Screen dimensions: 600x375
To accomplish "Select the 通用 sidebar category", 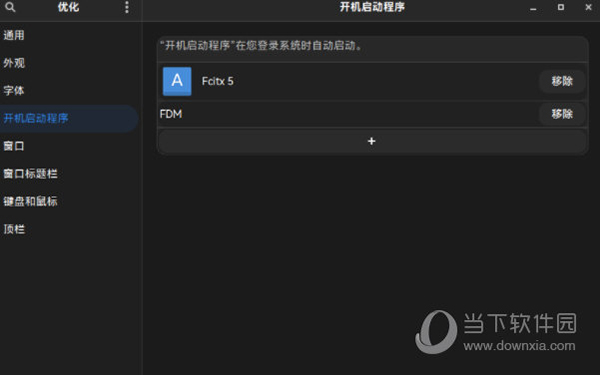I will [x=69, y=35].
